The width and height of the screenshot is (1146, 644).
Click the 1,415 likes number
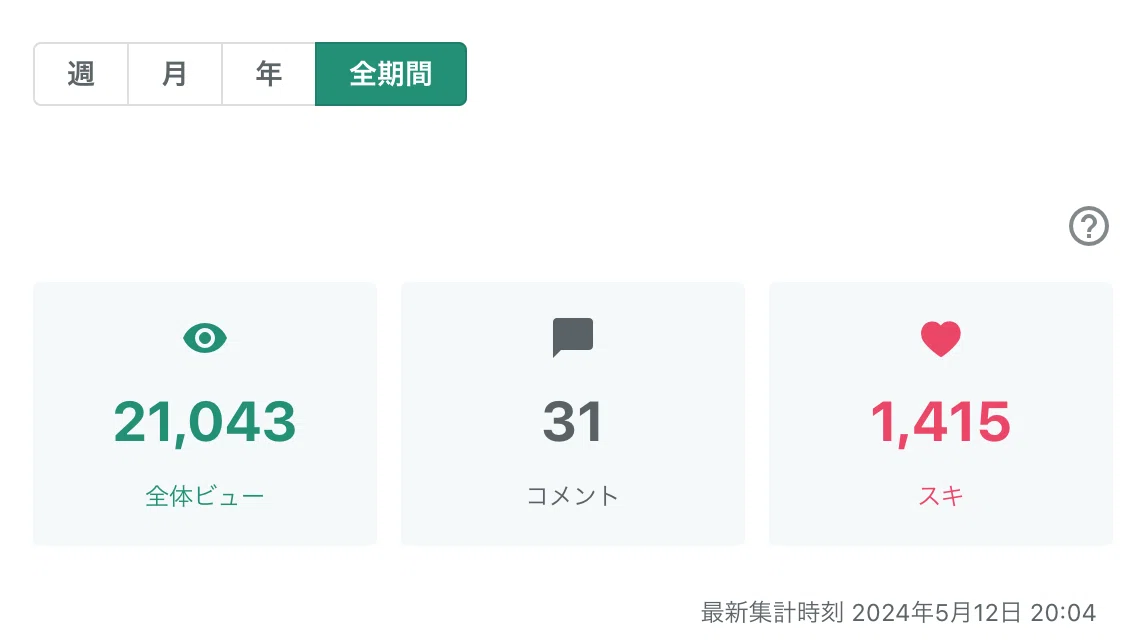(x=941, y=422)
